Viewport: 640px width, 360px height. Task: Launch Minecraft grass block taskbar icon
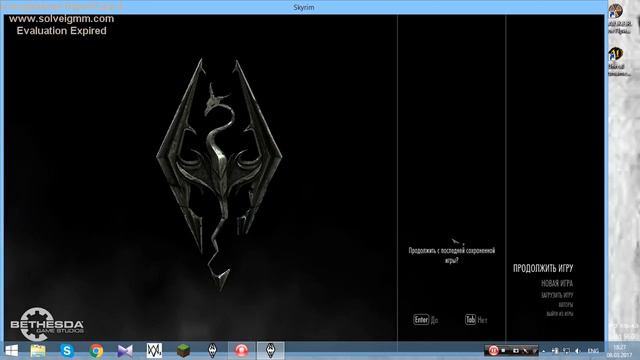point(183,350)
